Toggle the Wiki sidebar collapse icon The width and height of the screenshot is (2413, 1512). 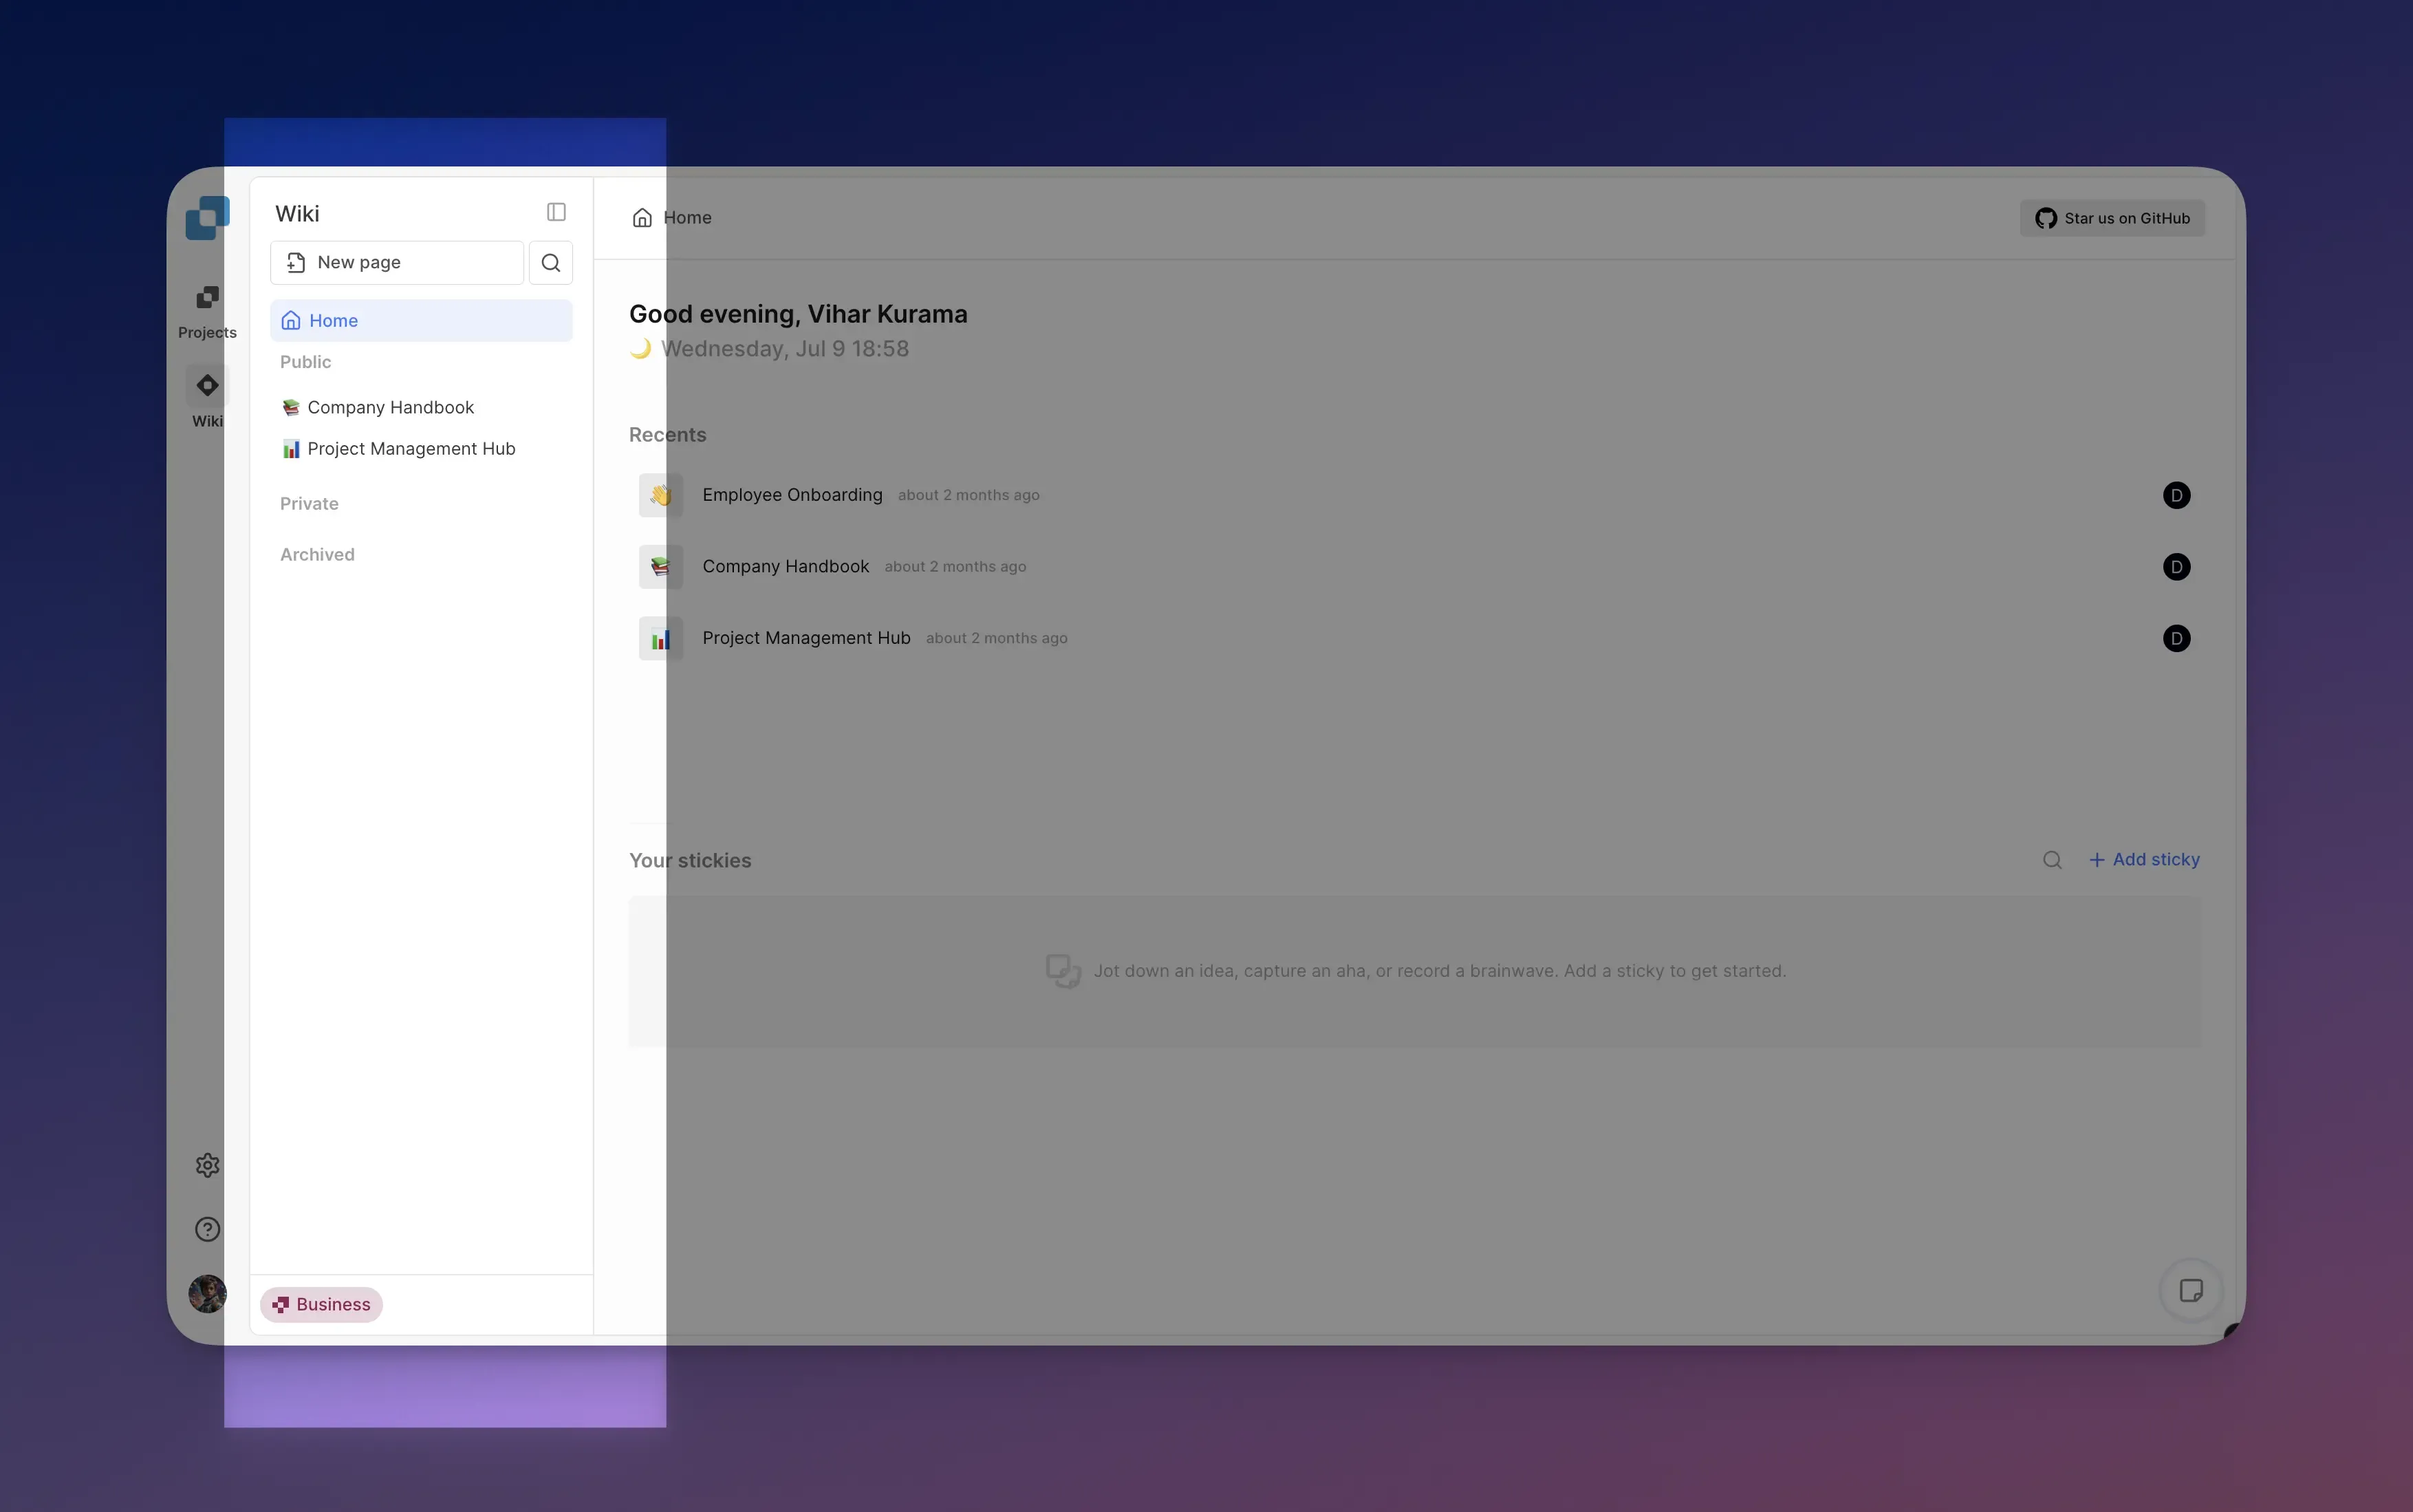tap(556, 212)
